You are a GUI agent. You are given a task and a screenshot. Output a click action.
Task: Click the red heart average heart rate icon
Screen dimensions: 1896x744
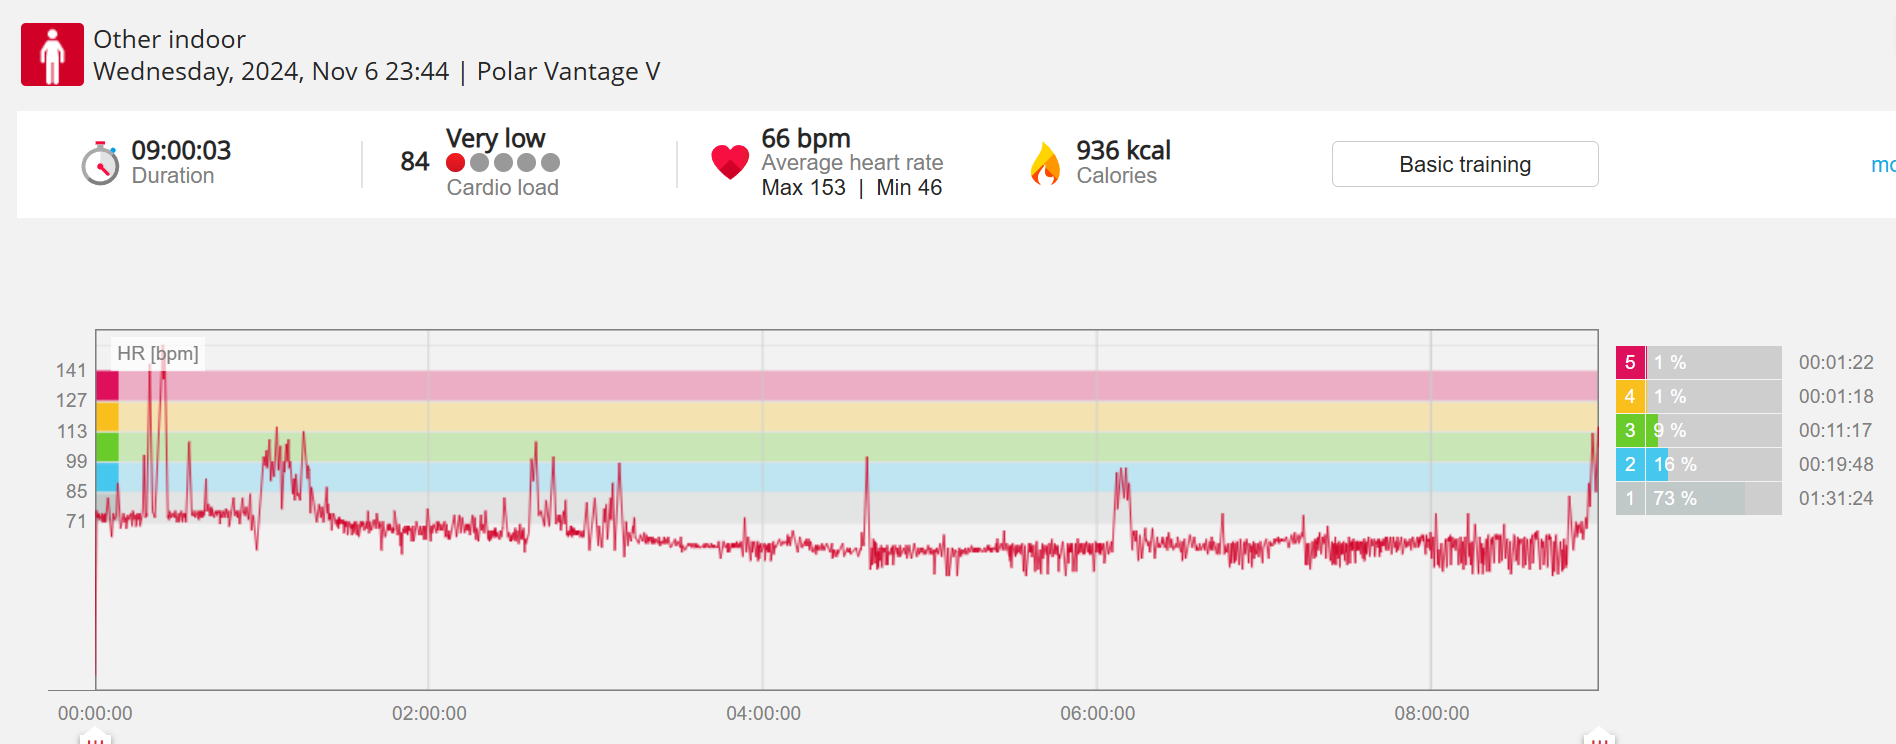tap(730, 161)
